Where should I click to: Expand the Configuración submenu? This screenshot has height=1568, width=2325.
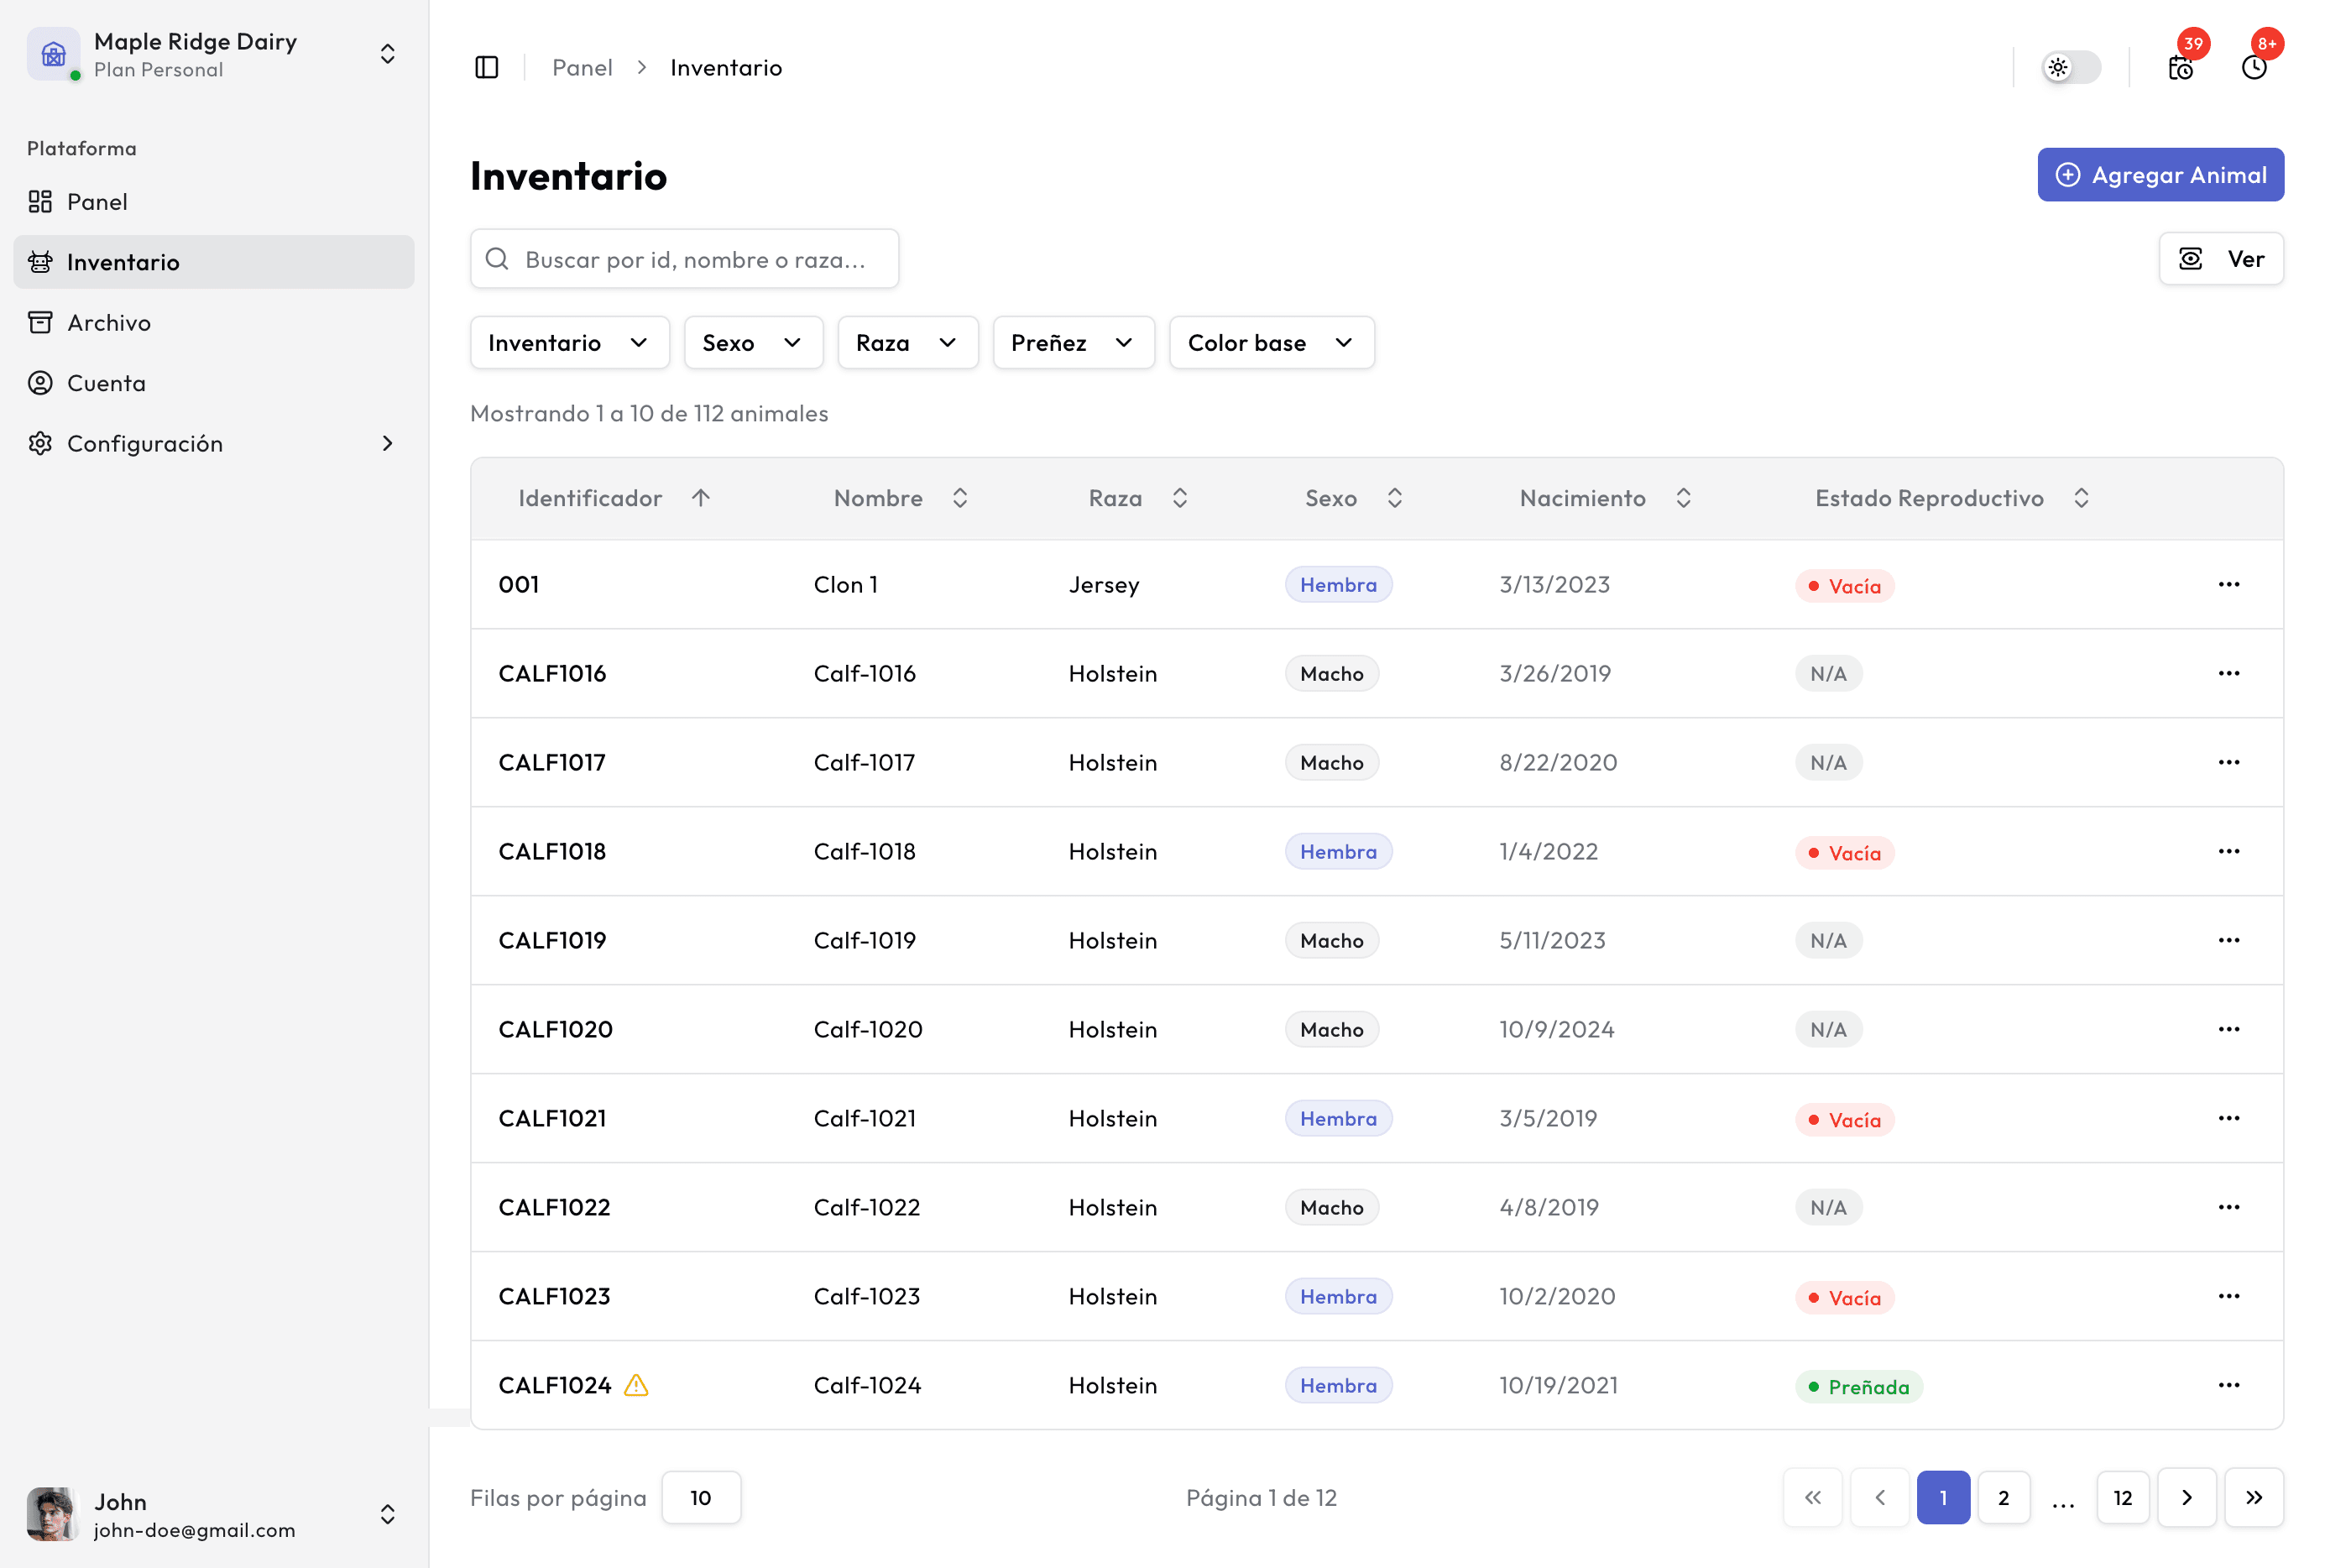coord(388,443)
